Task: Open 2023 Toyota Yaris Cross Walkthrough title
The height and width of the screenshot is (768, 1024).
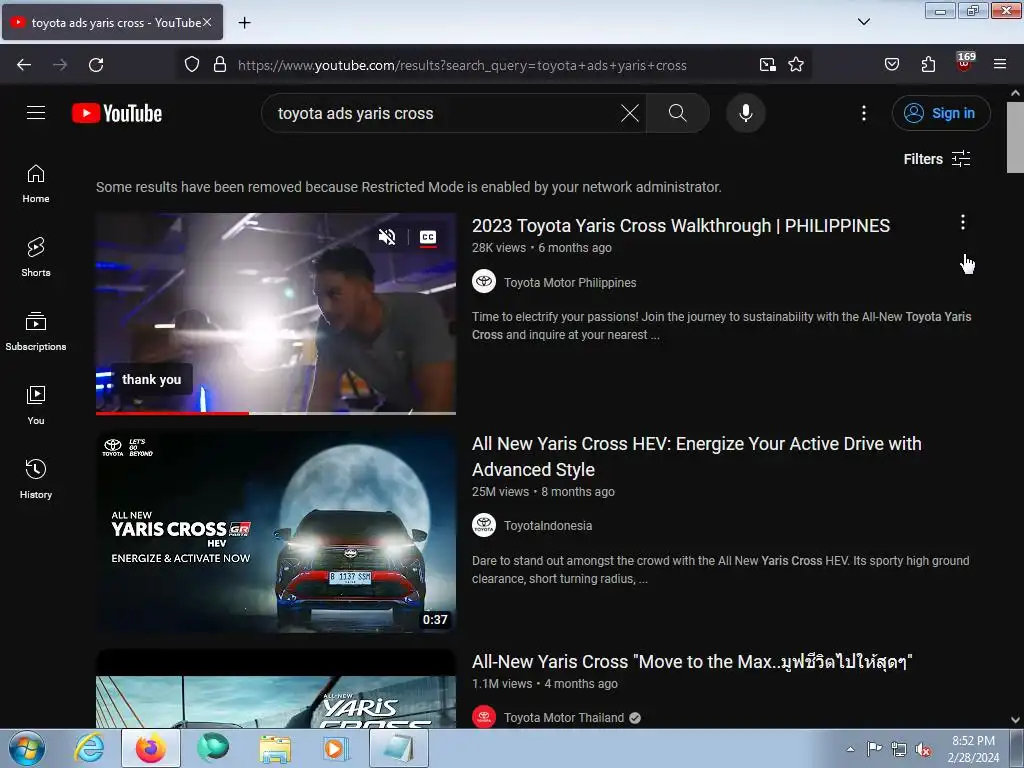Action: point(680,226)
